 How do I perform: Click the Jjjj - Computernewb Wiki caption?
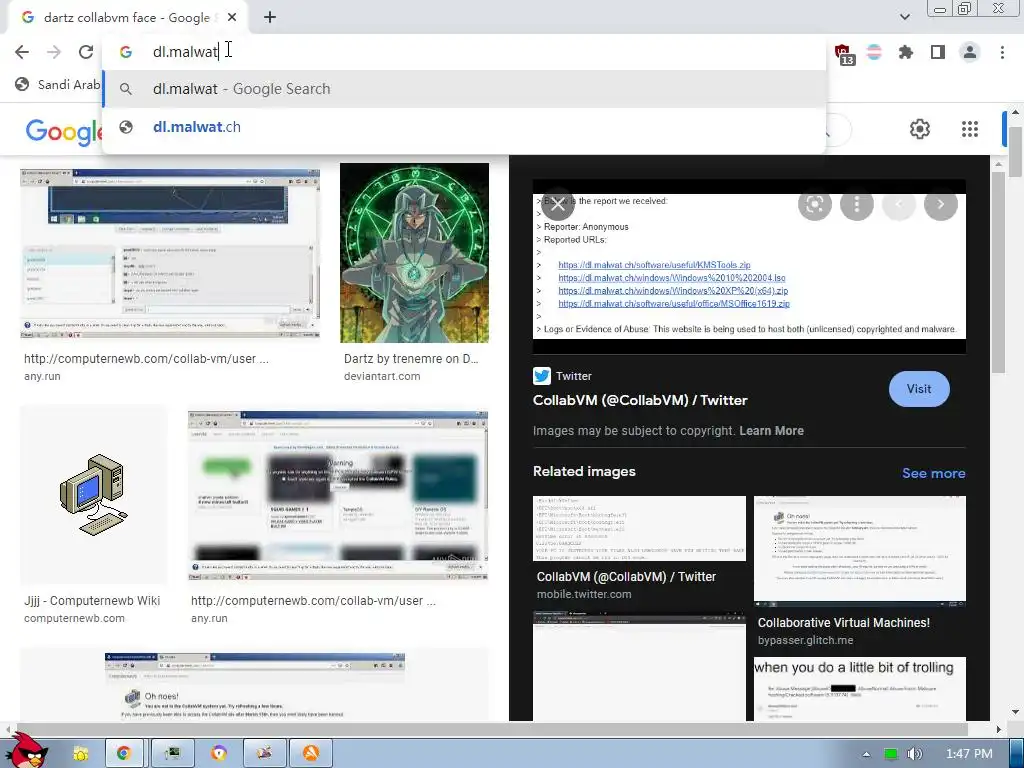(x=92, y=601)
